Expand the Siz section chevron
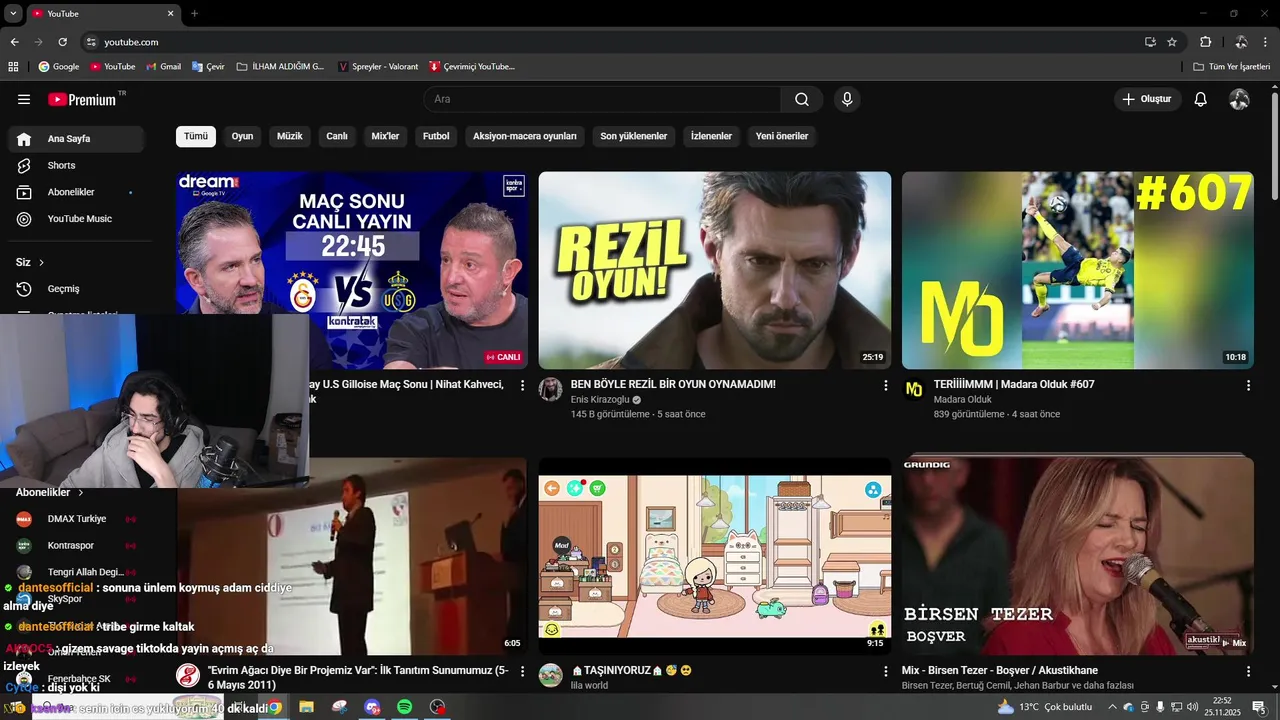1280x720 pixels. [x=41, y=262]
